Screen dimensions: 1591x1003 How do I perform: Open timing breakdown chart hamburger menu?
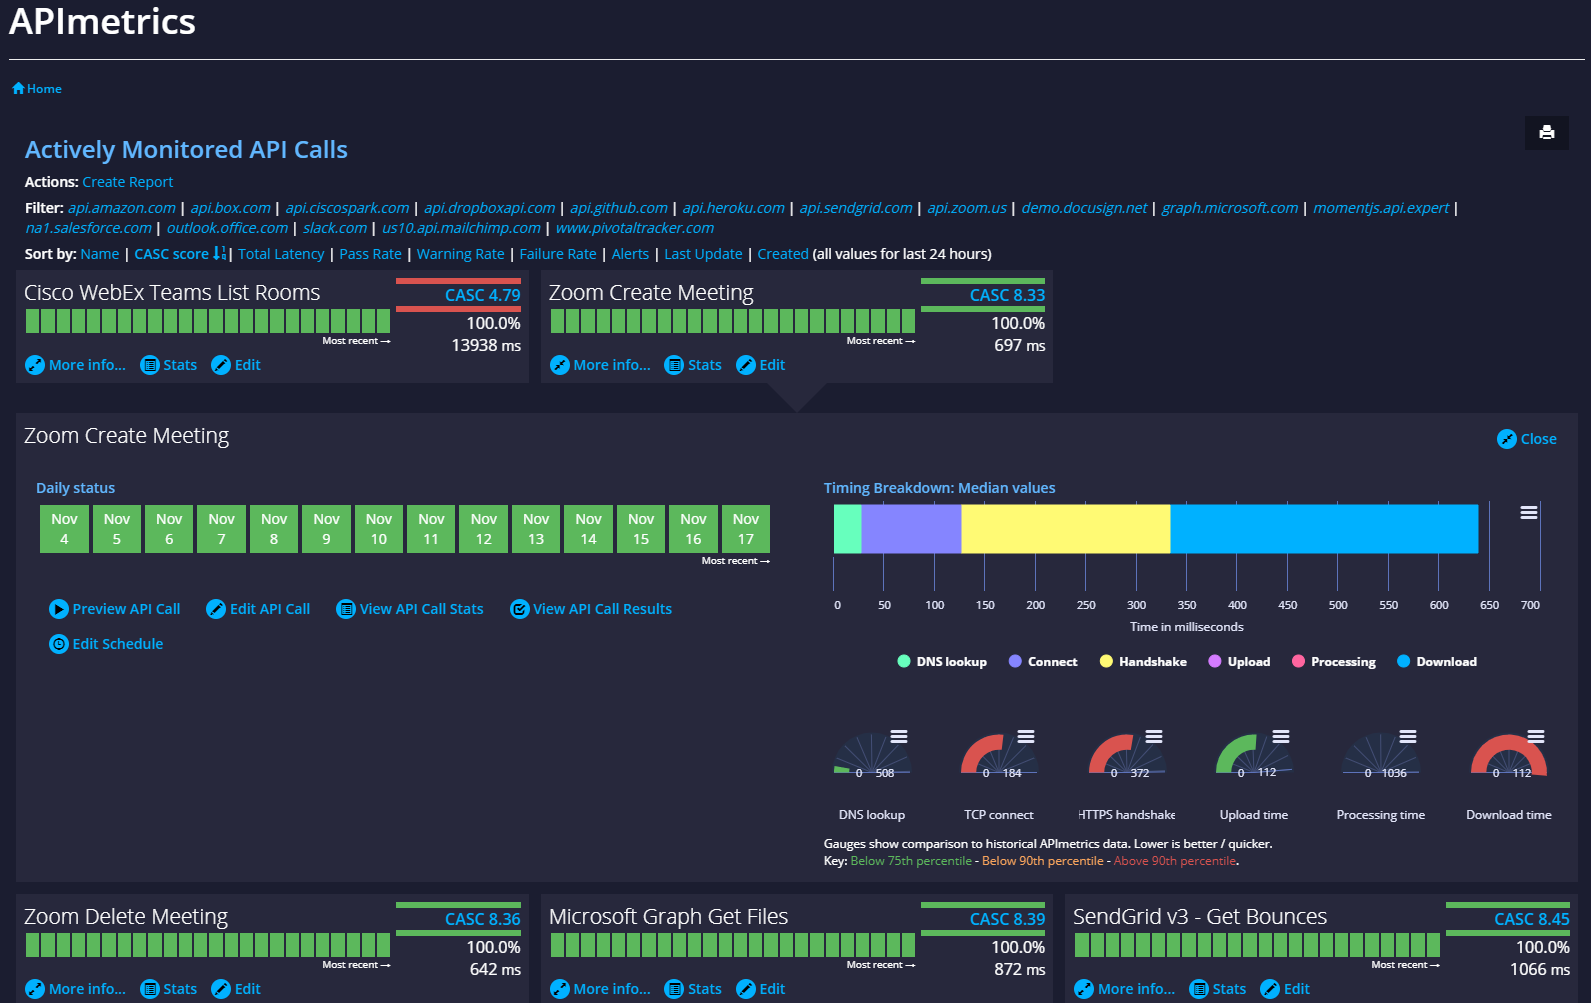1529,513
